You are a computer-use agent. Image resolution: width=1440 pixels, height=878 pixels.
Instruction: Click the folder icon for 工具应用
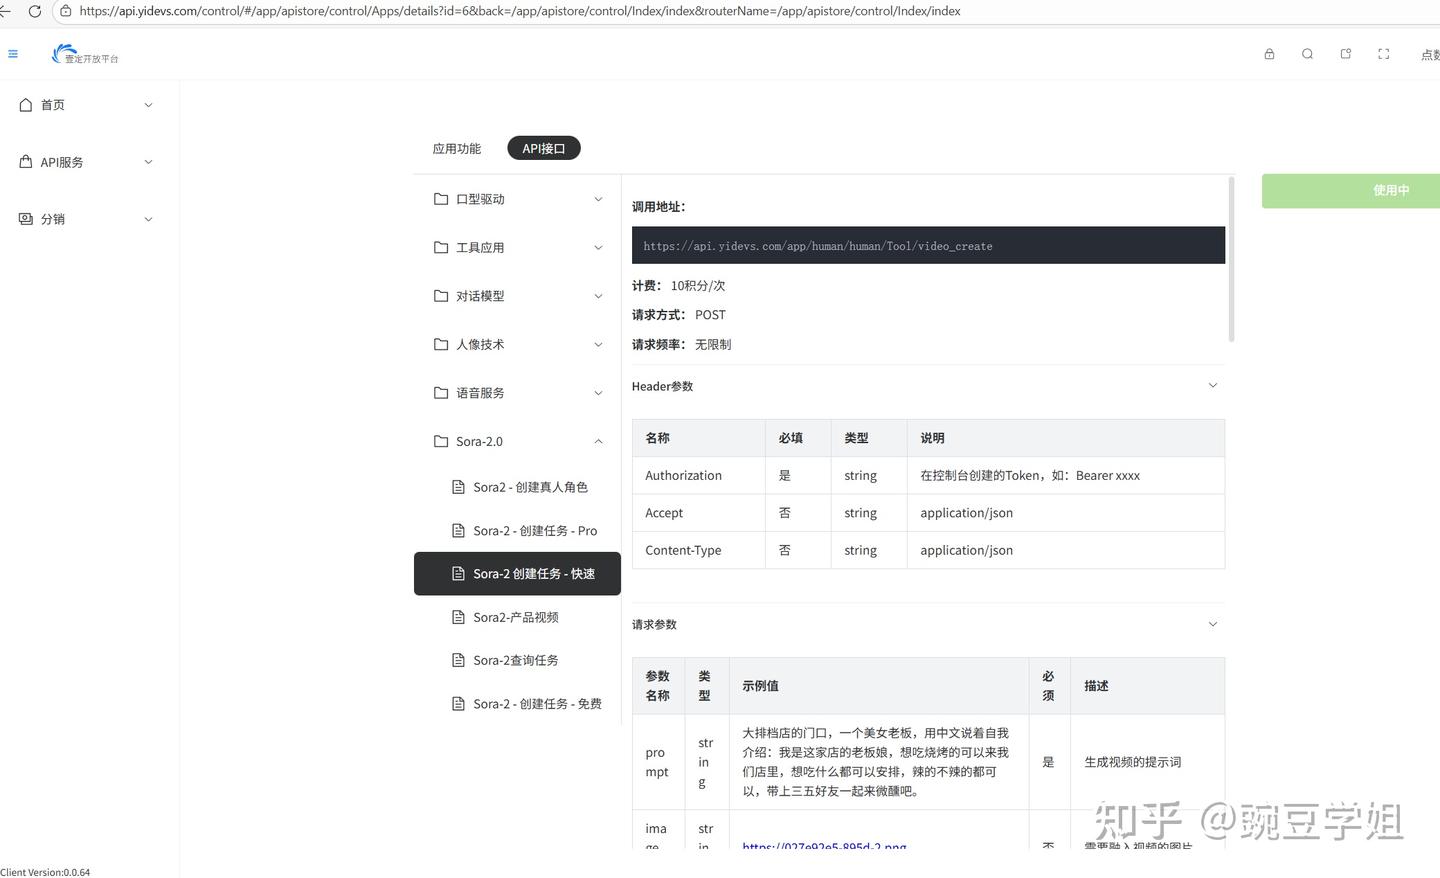pos(441,247)
